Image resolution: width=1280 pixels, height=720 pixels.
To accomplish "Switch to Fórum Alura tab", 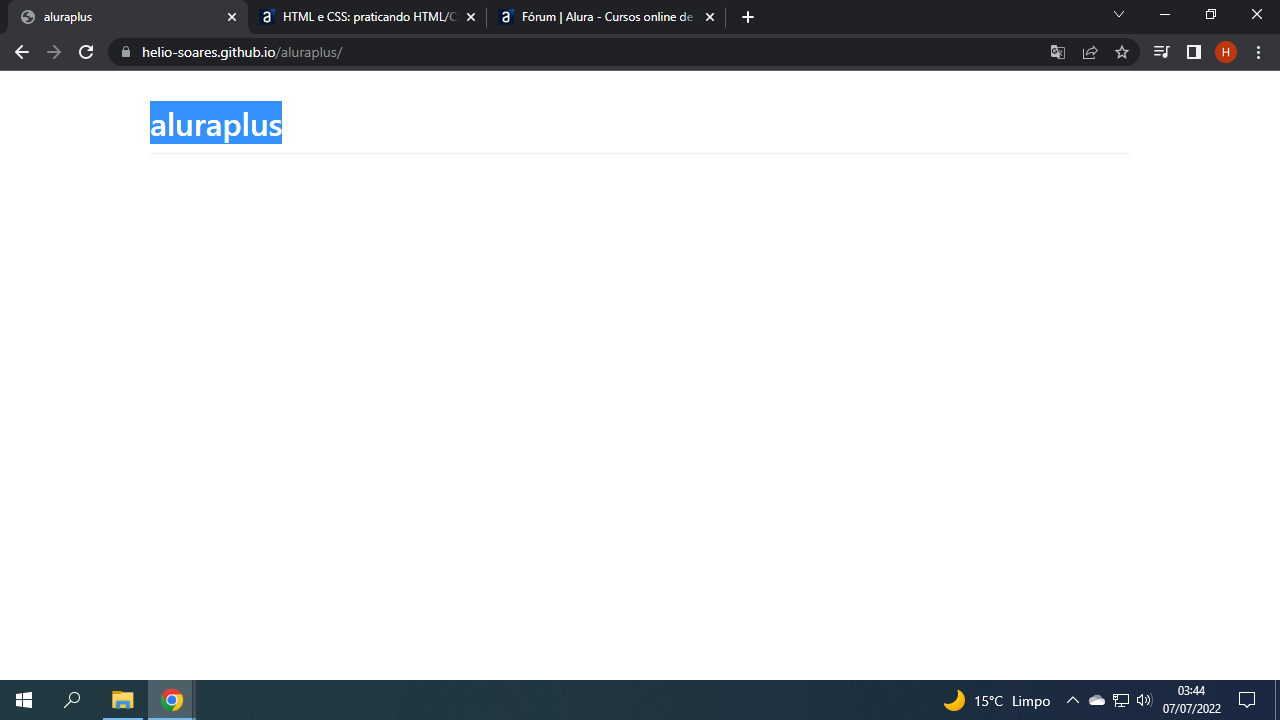I will [x=606, y=17].
